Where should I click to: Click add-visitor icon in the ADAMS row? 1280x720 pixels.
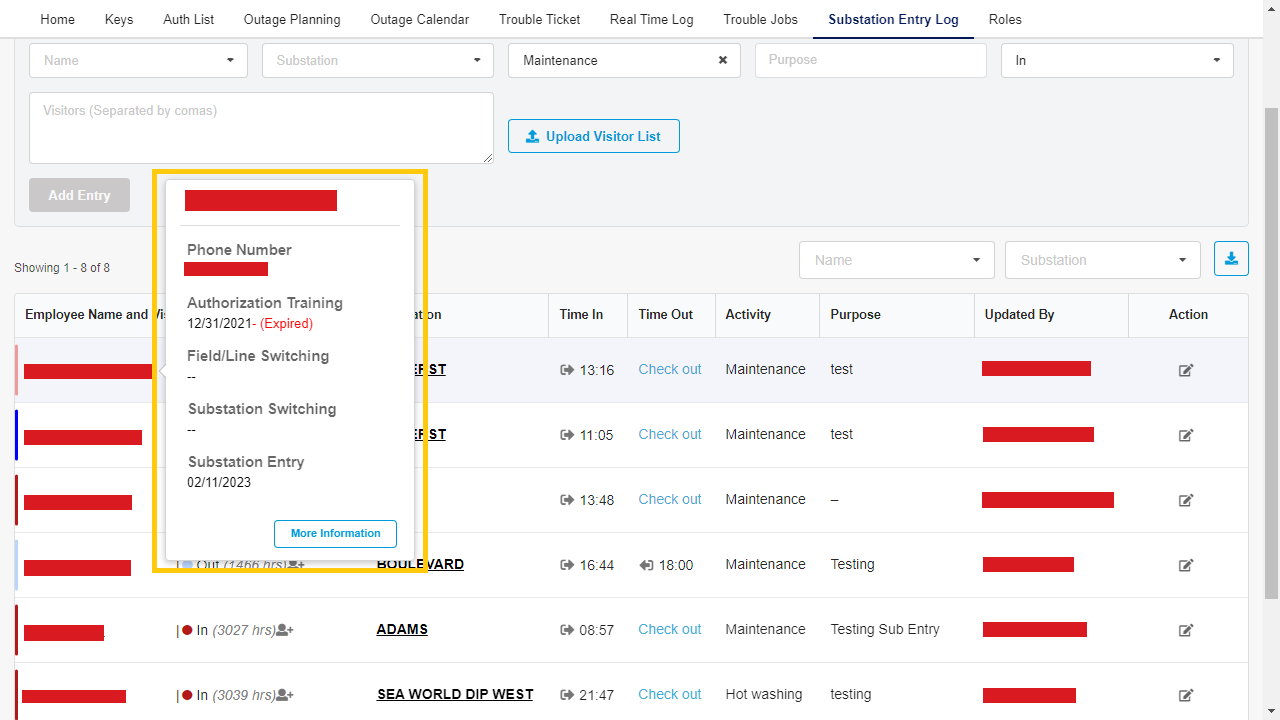(285, 630)
